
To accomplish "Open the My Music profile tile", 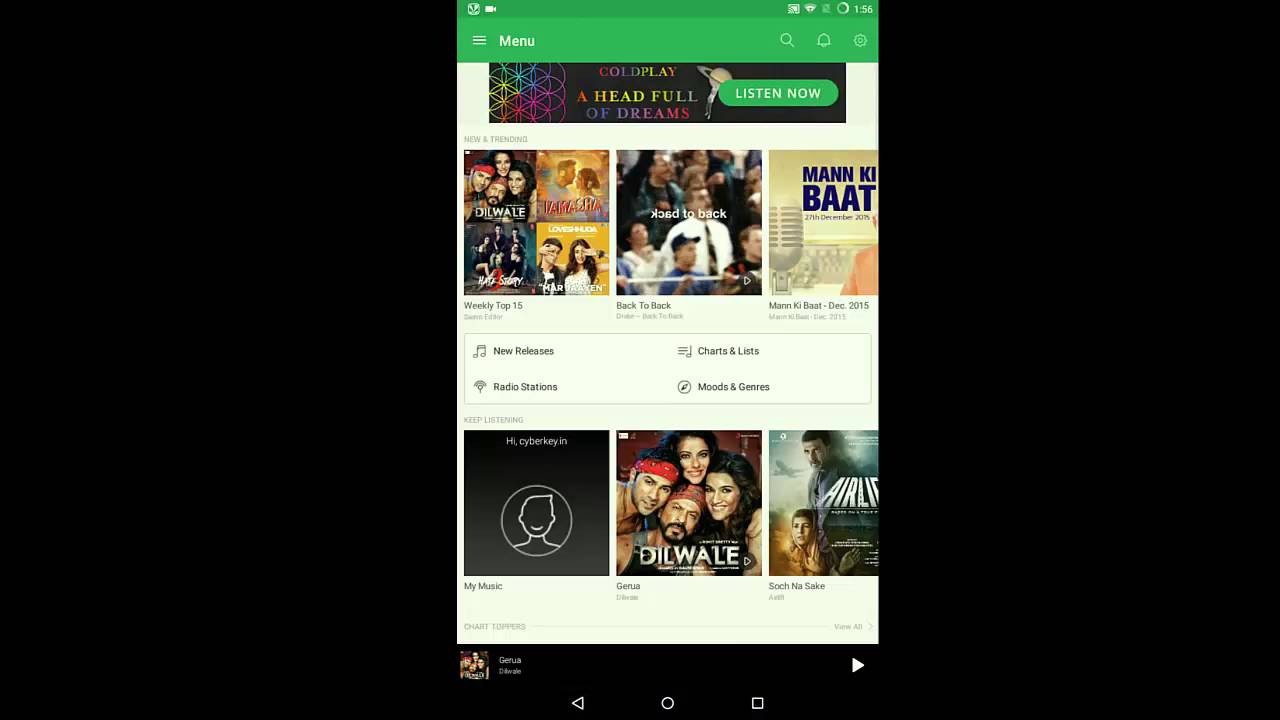I will (536, 503).
